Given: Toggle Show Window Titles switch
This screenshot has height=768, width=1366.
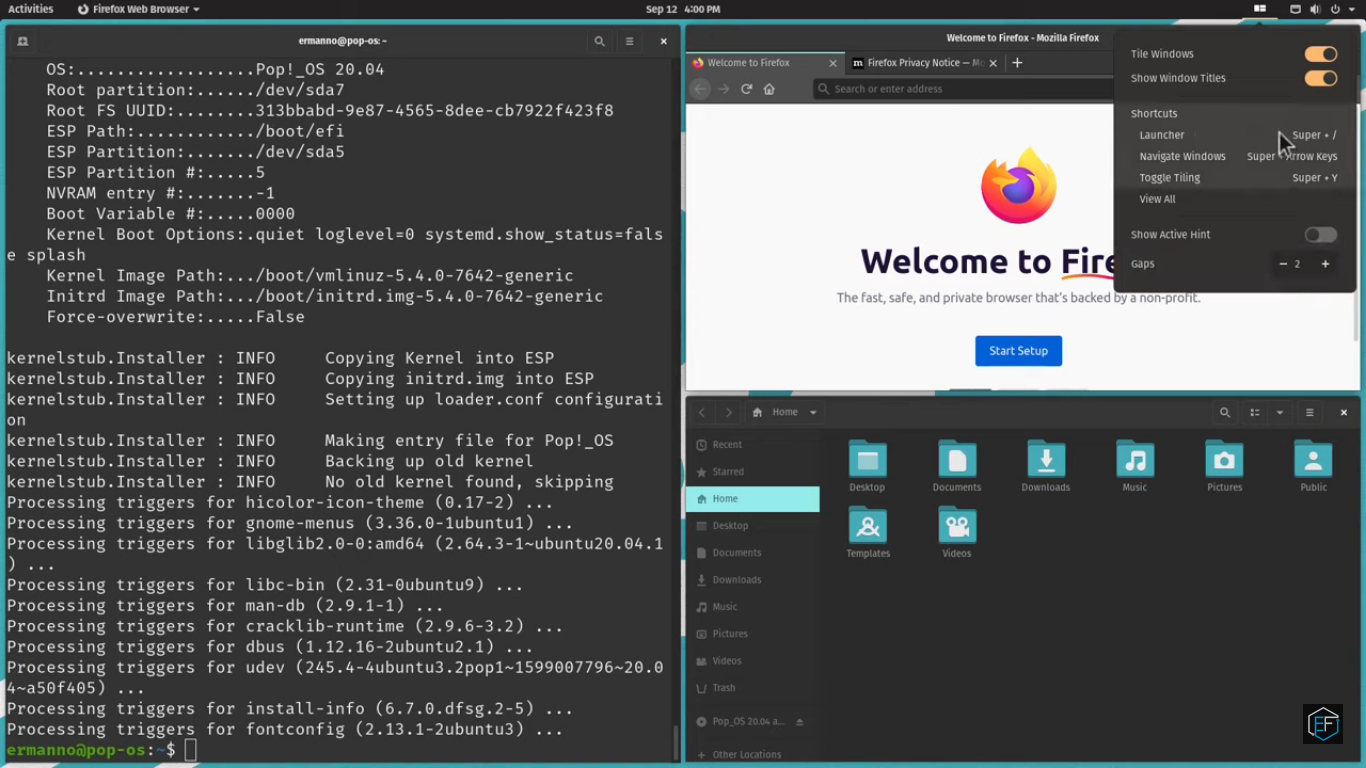Looking at the screenshot, I should [1320, 78].
